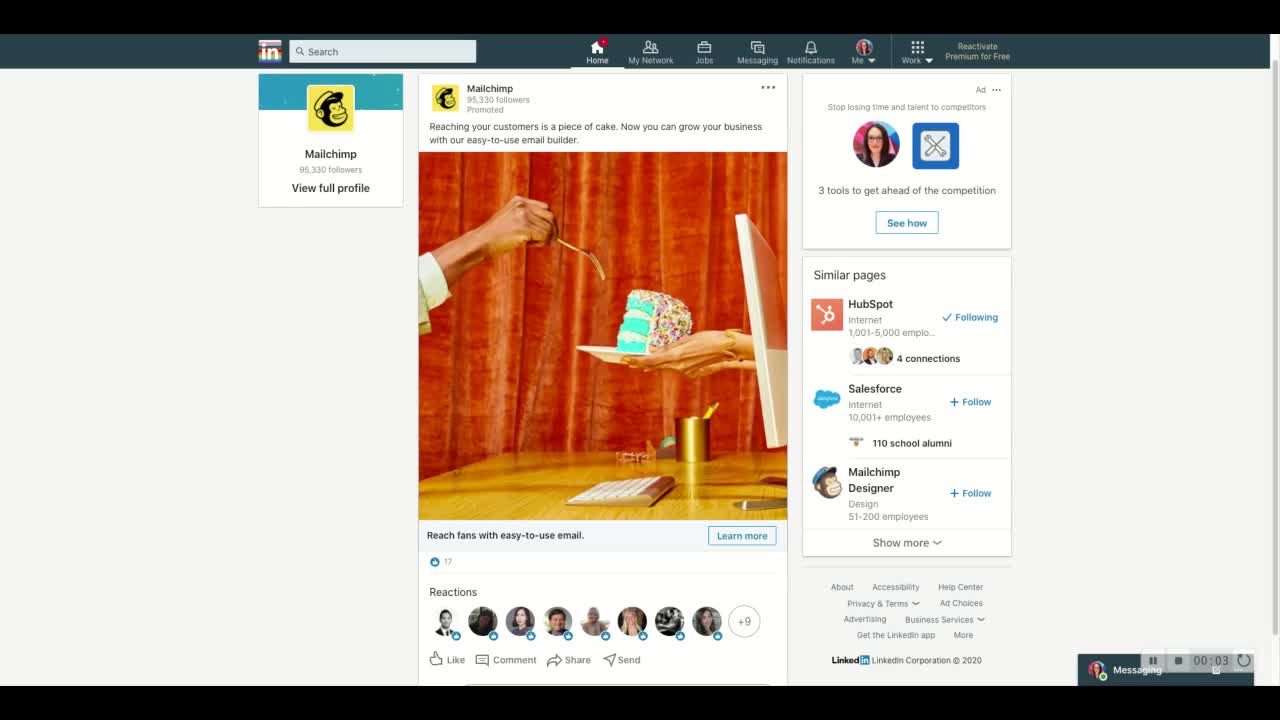Open the Home feed icon
Viewport: 1280px width, 720px height.
(597, 48)
